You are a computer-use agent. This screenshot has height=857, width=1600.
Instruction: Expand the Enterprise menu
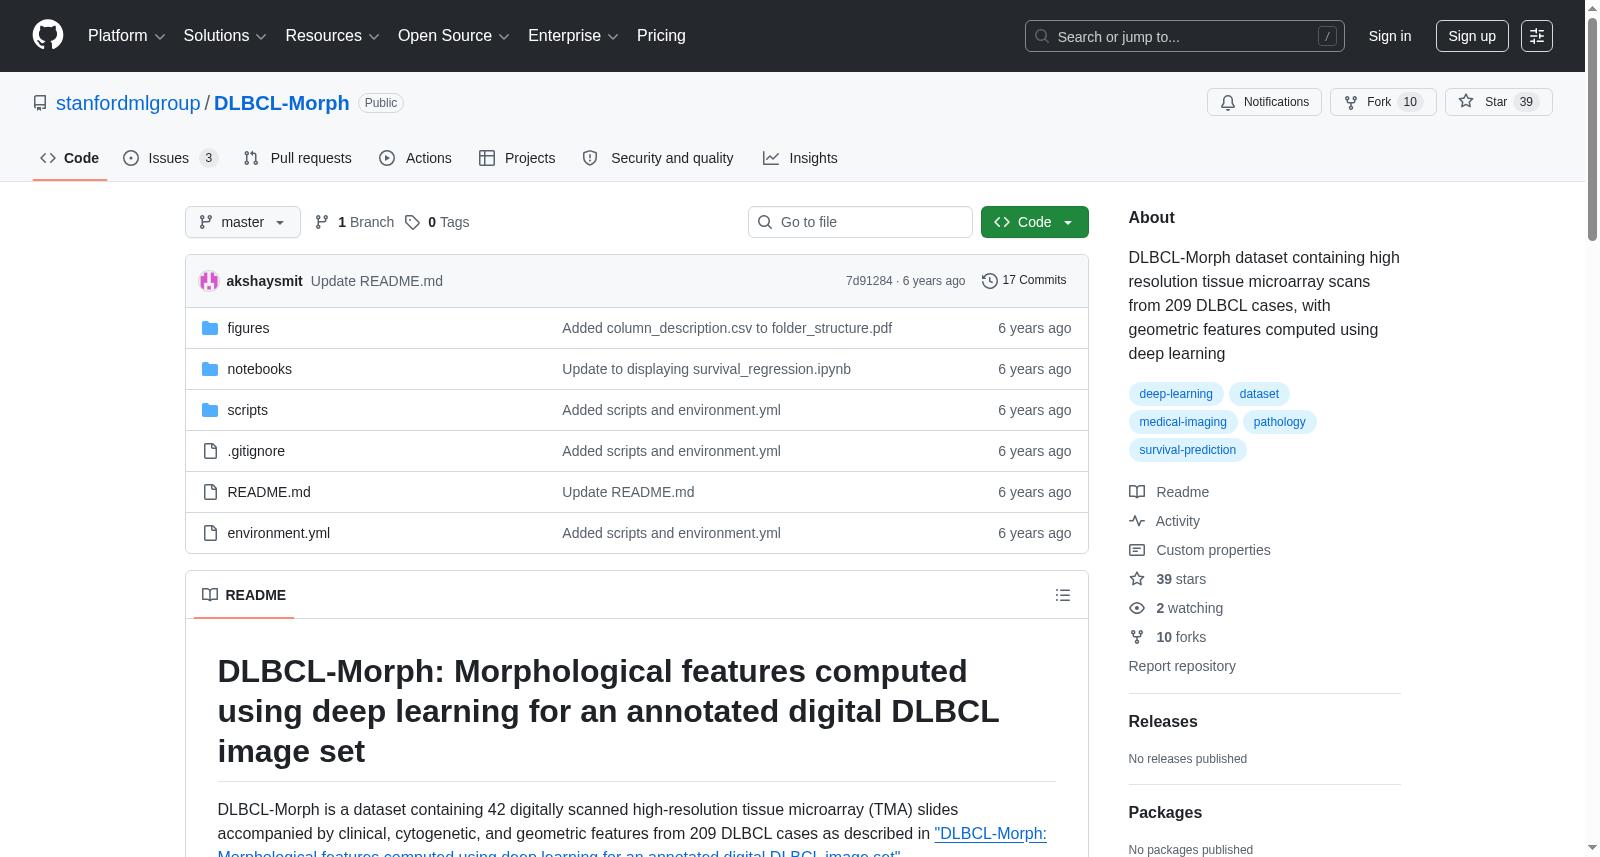[573, 36]
